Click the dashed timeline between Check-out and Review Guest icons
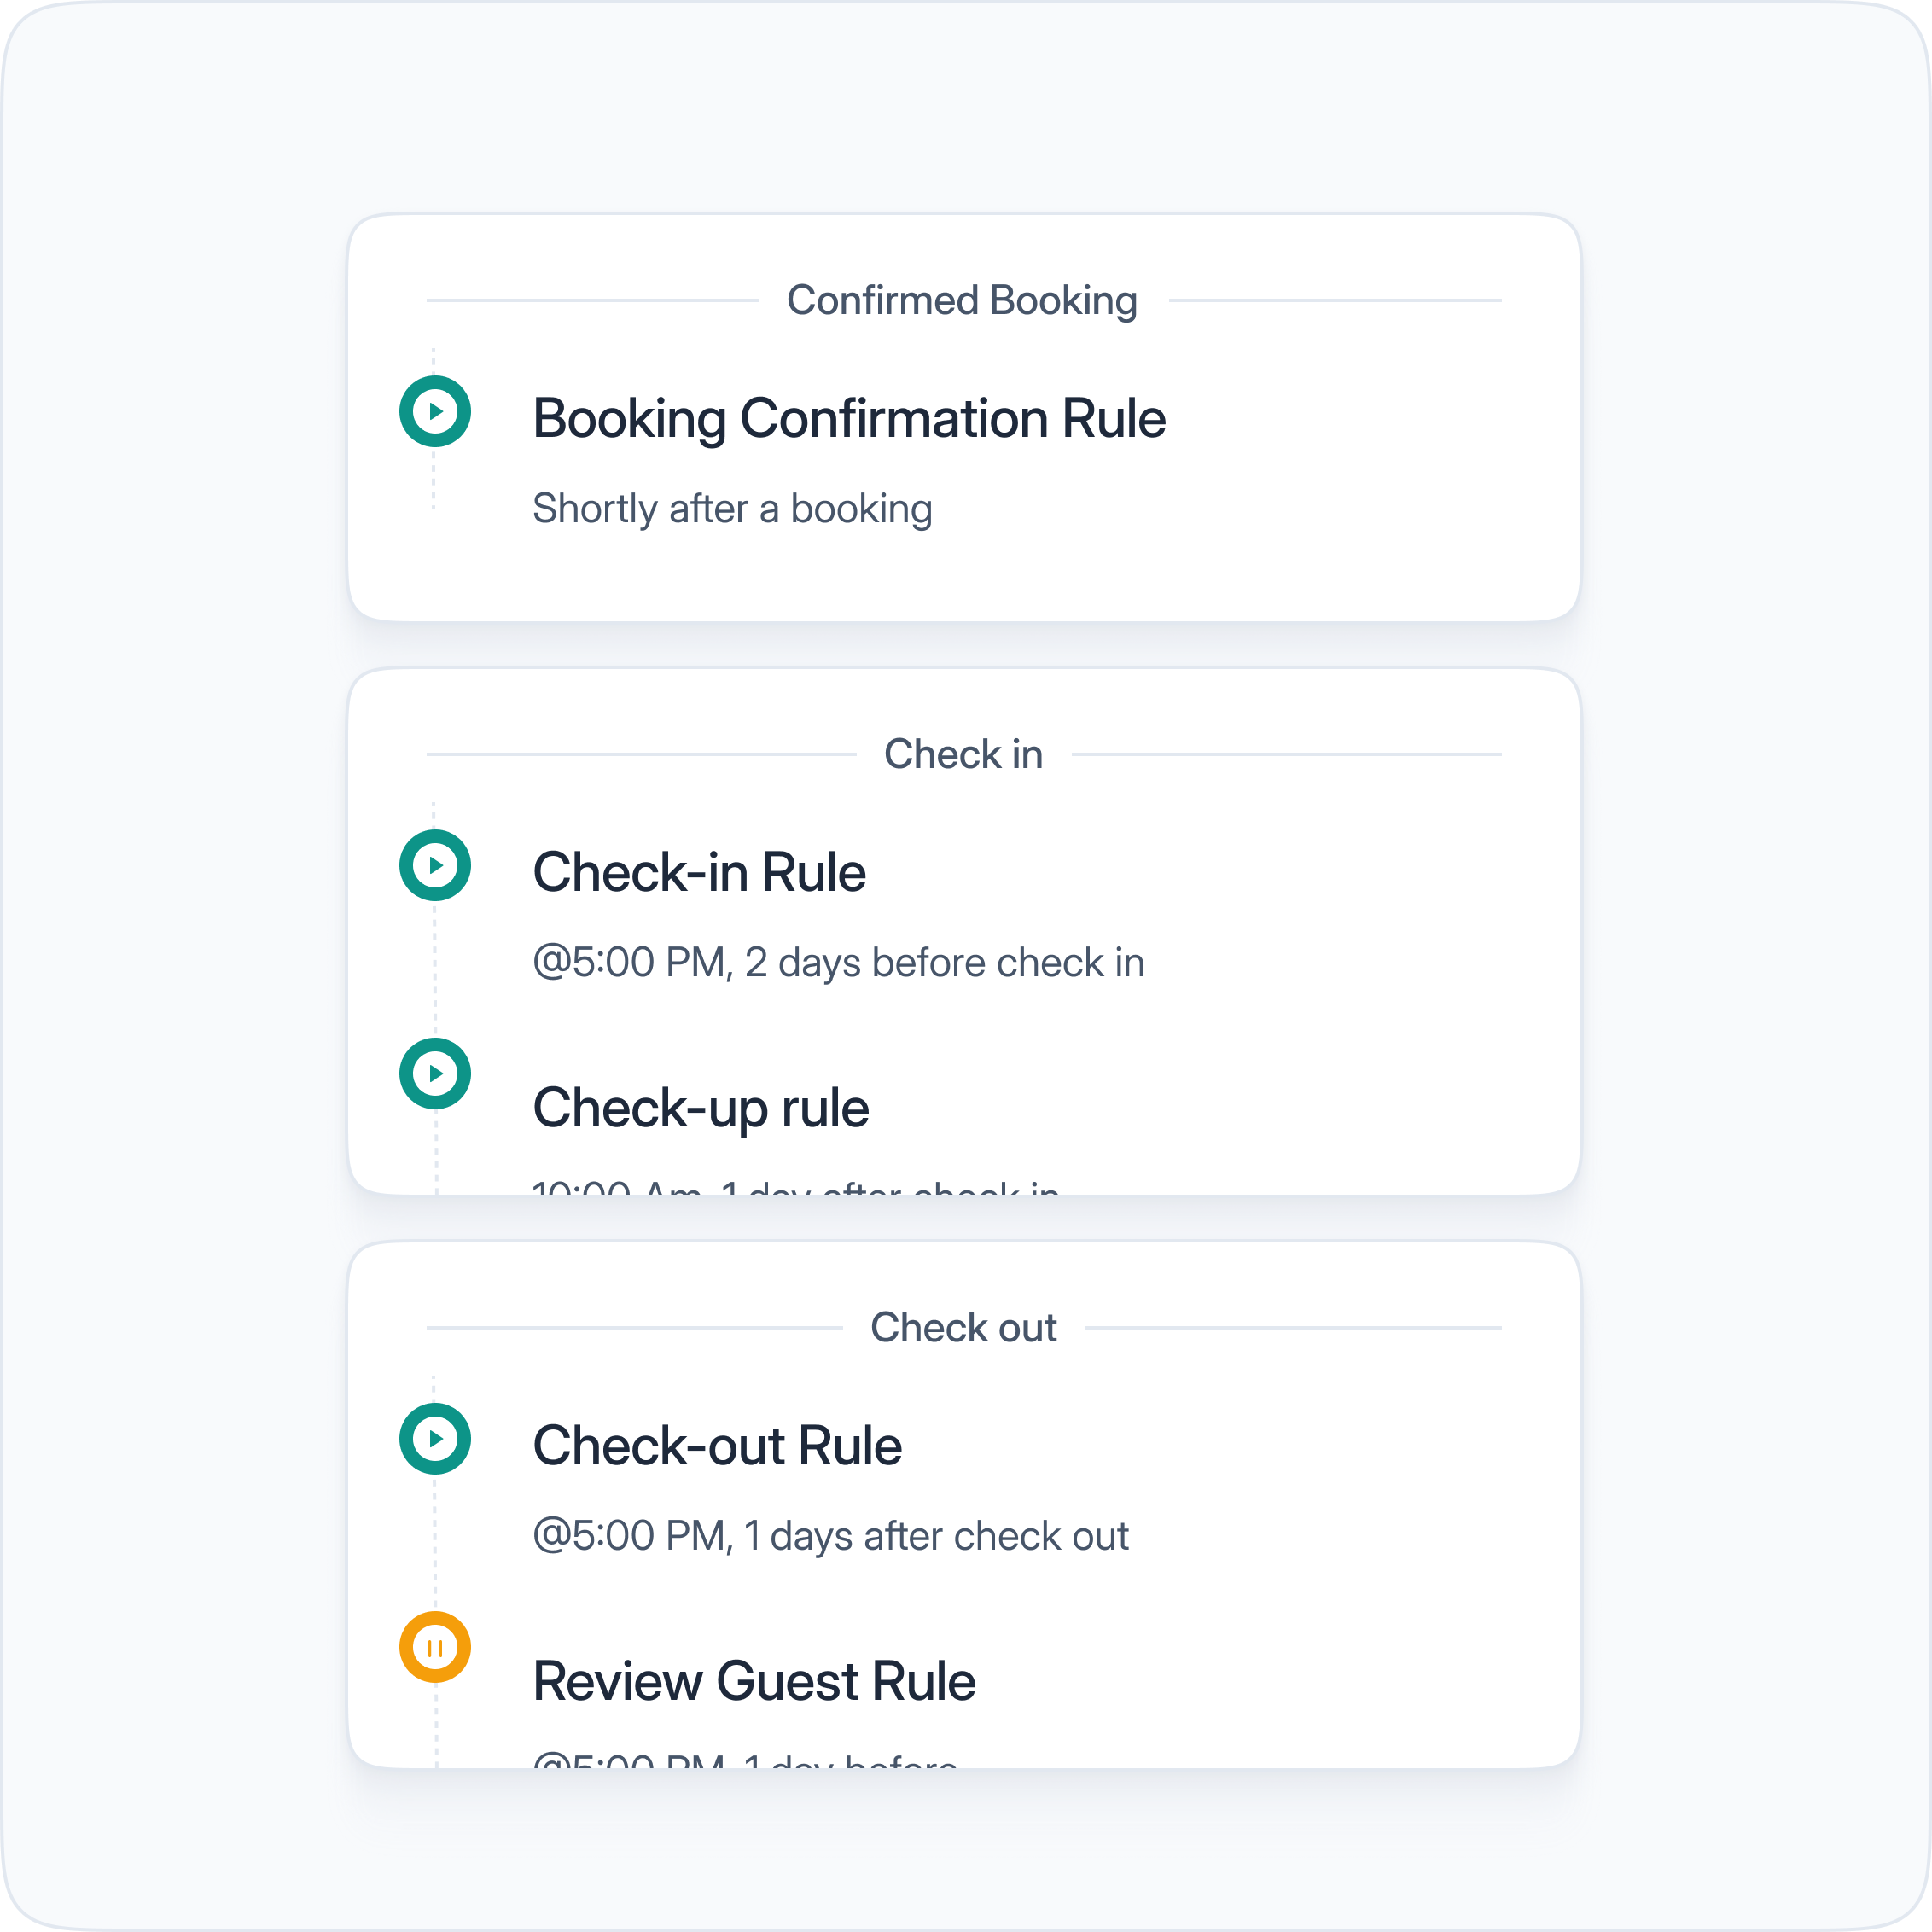 (435, 1543)
